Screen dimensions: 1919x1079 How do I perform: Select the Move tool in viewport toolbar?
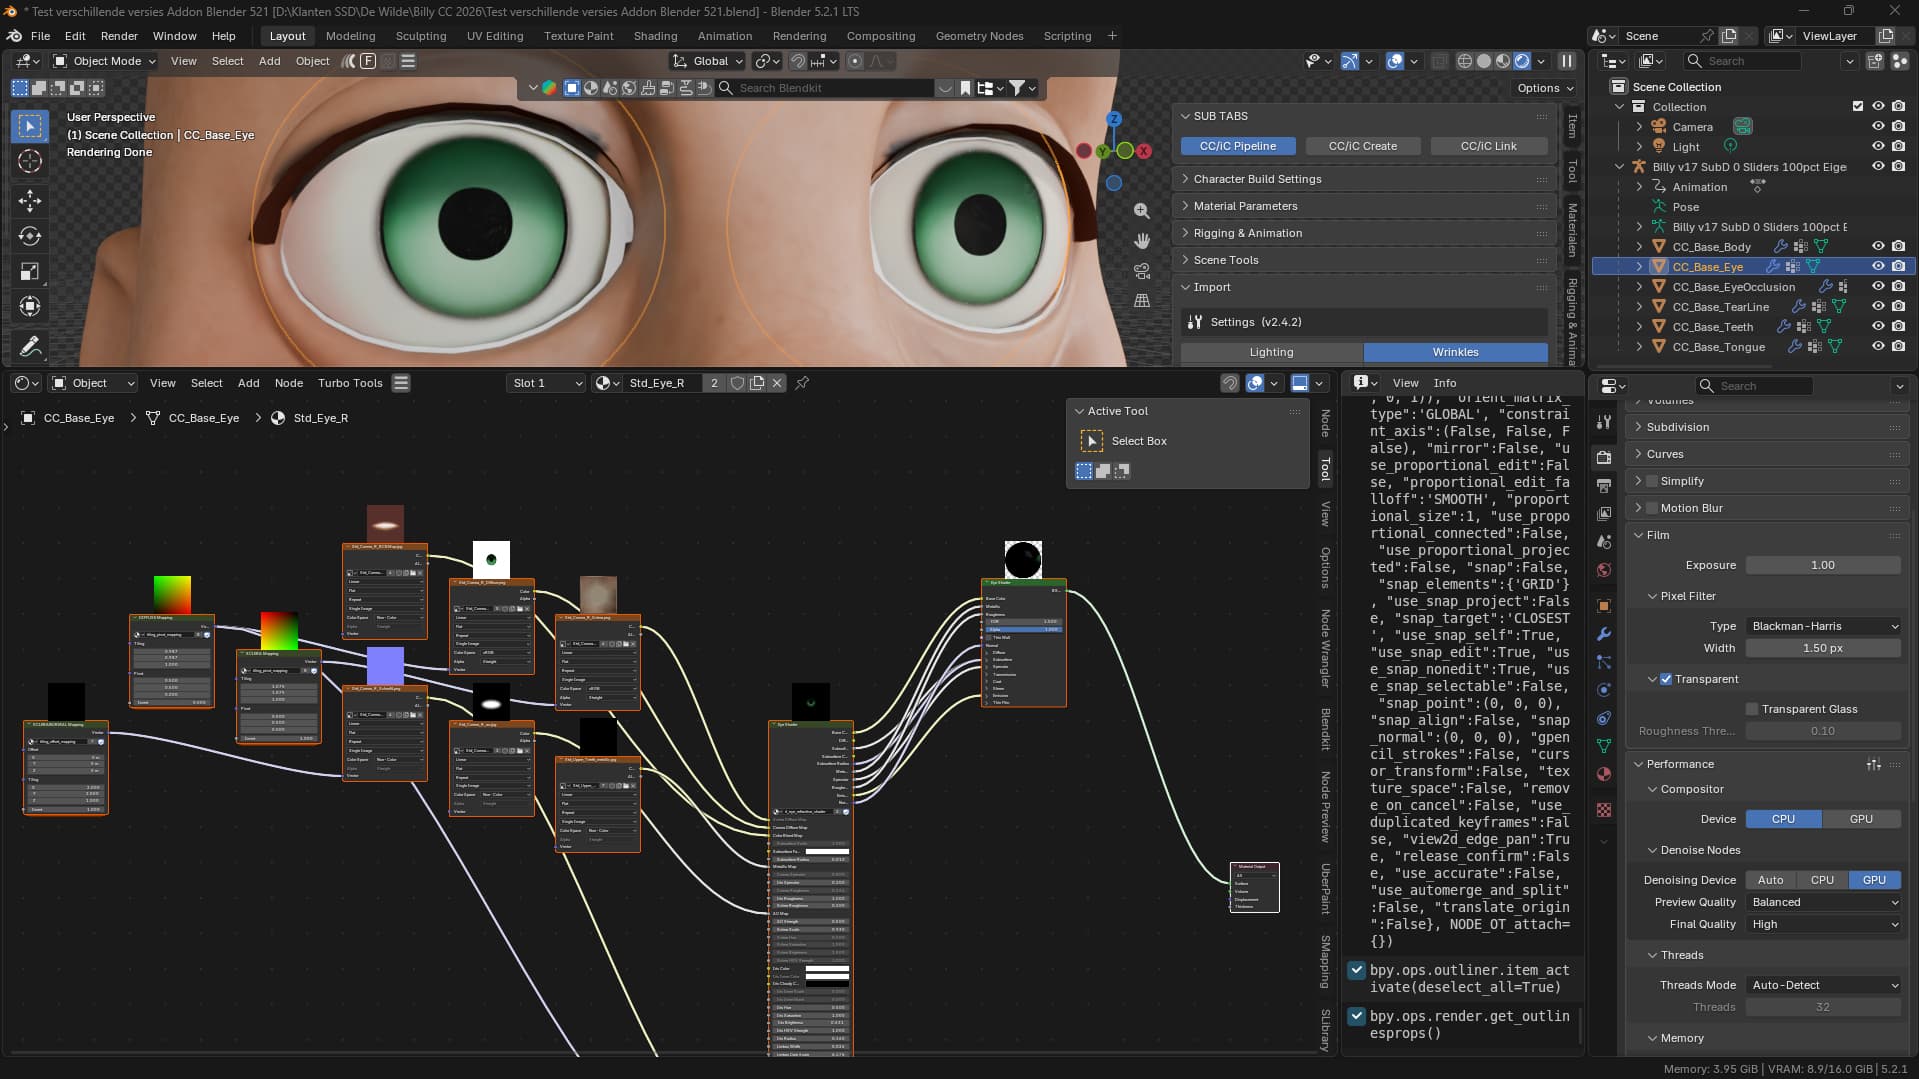[30, 200]
